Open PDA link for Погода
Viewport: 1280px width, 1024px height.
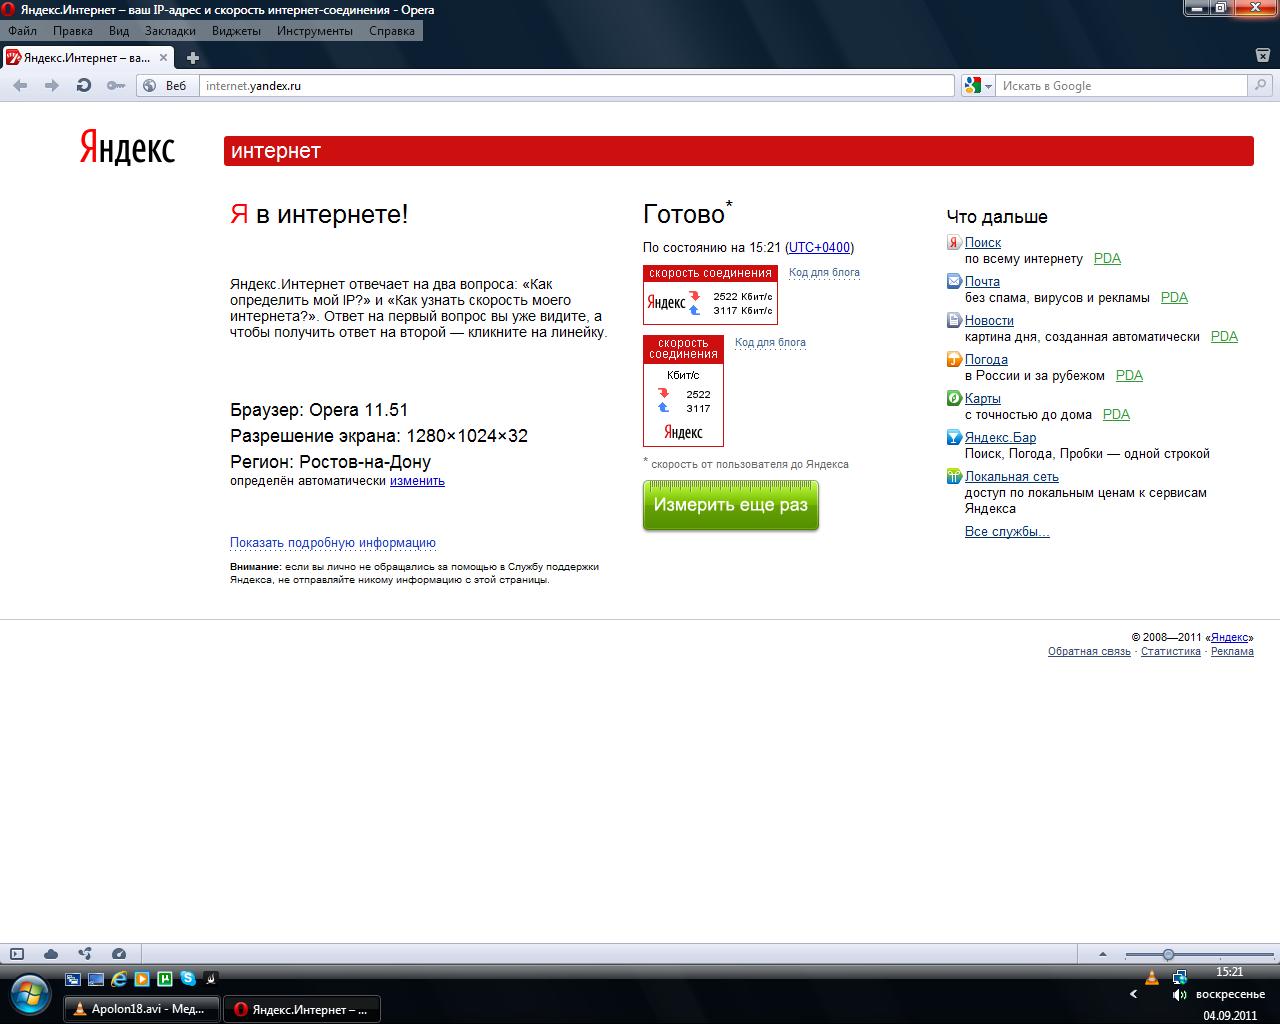coord(1129,375)
